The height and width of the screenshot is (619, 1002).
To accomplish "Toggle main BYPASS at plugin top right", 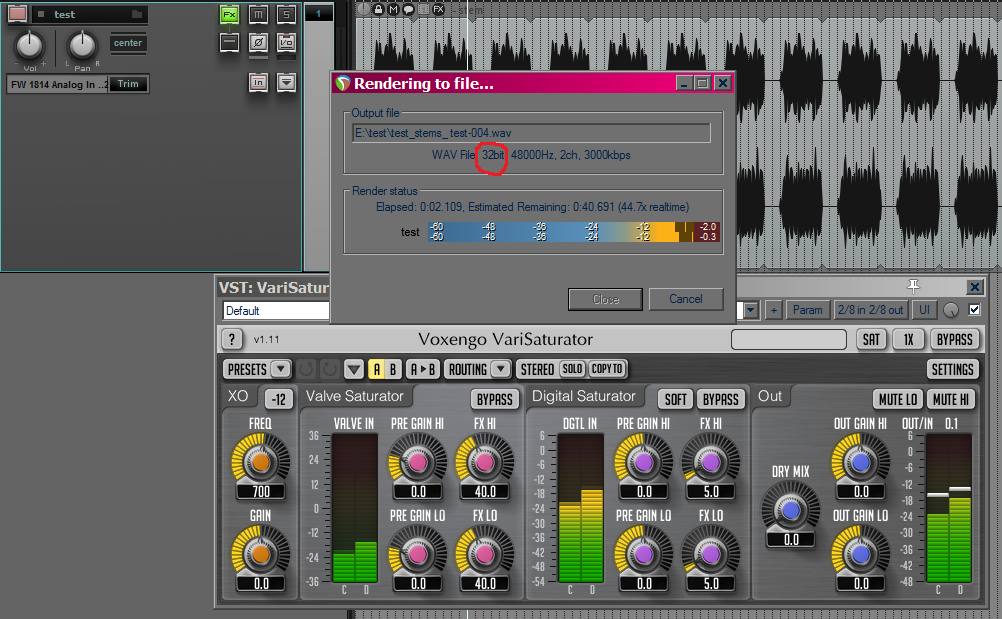I will pyautogui.click(x=954, y=339).
